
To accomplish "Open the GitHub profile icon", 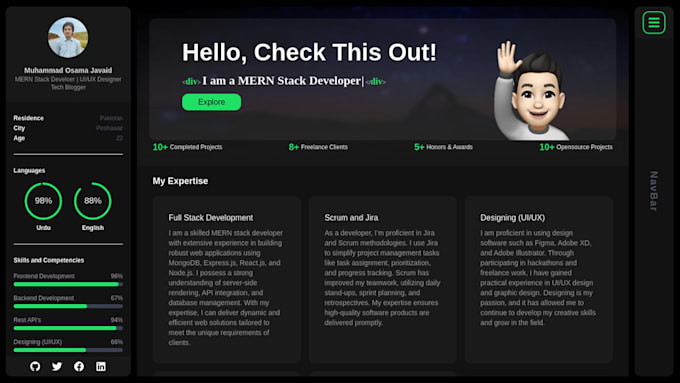I will tap(35, 367).
